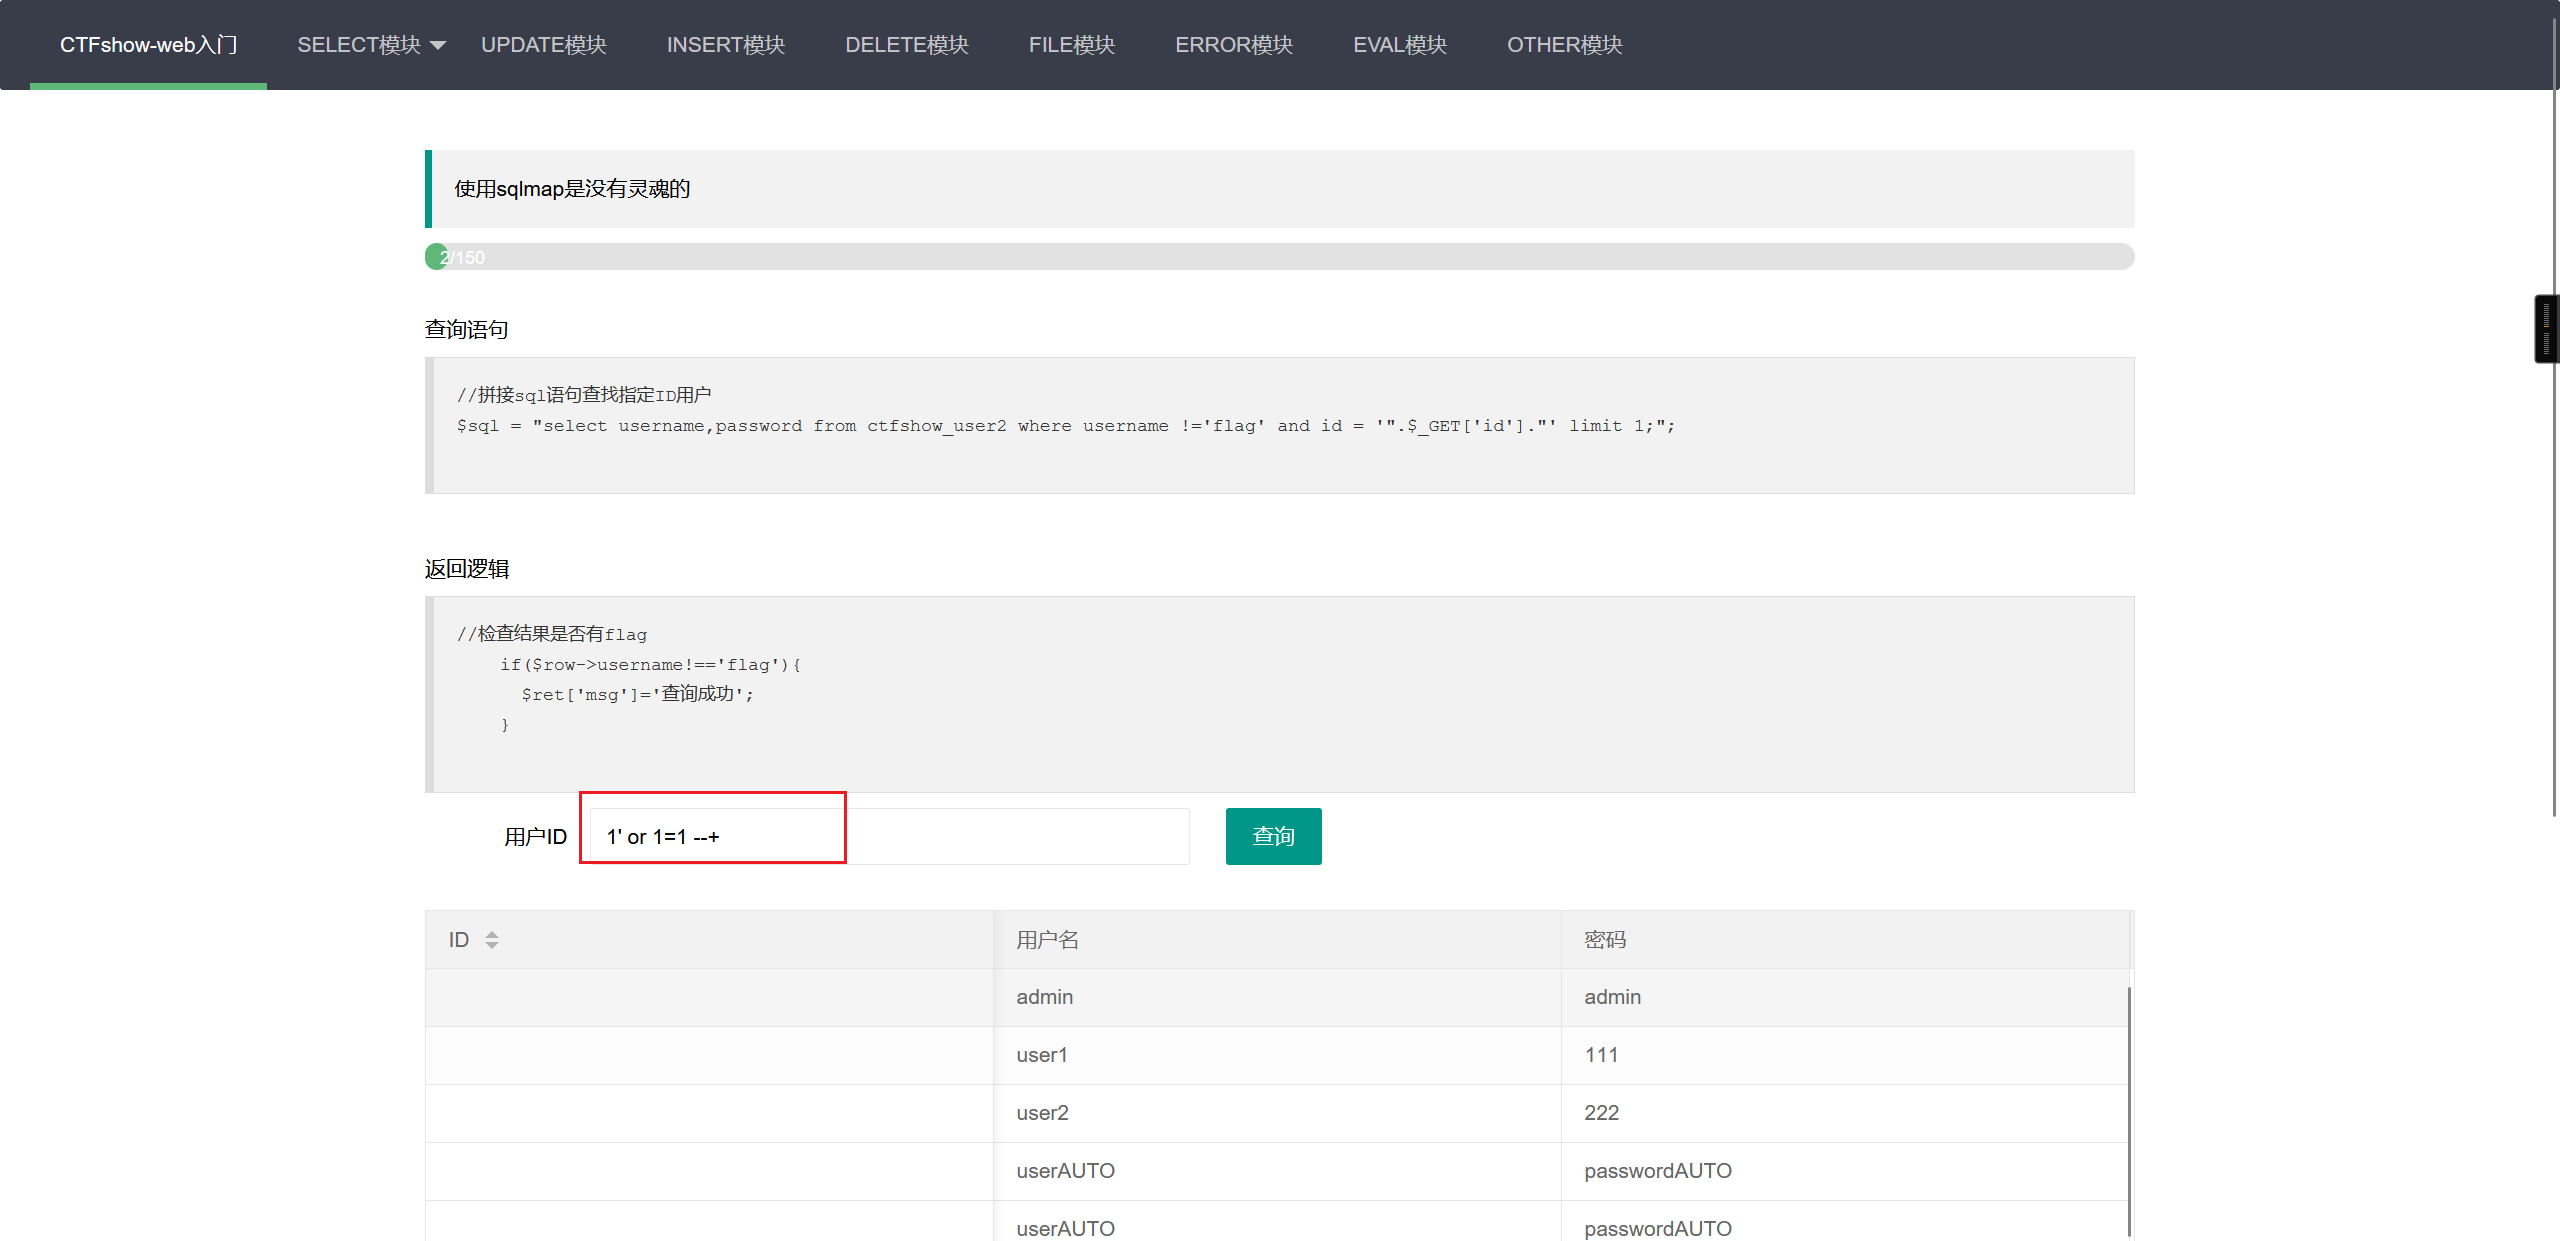Go to the INSERT模块 menu
This screenshot has width=2560, height=1241.
[x=725, y=45]
